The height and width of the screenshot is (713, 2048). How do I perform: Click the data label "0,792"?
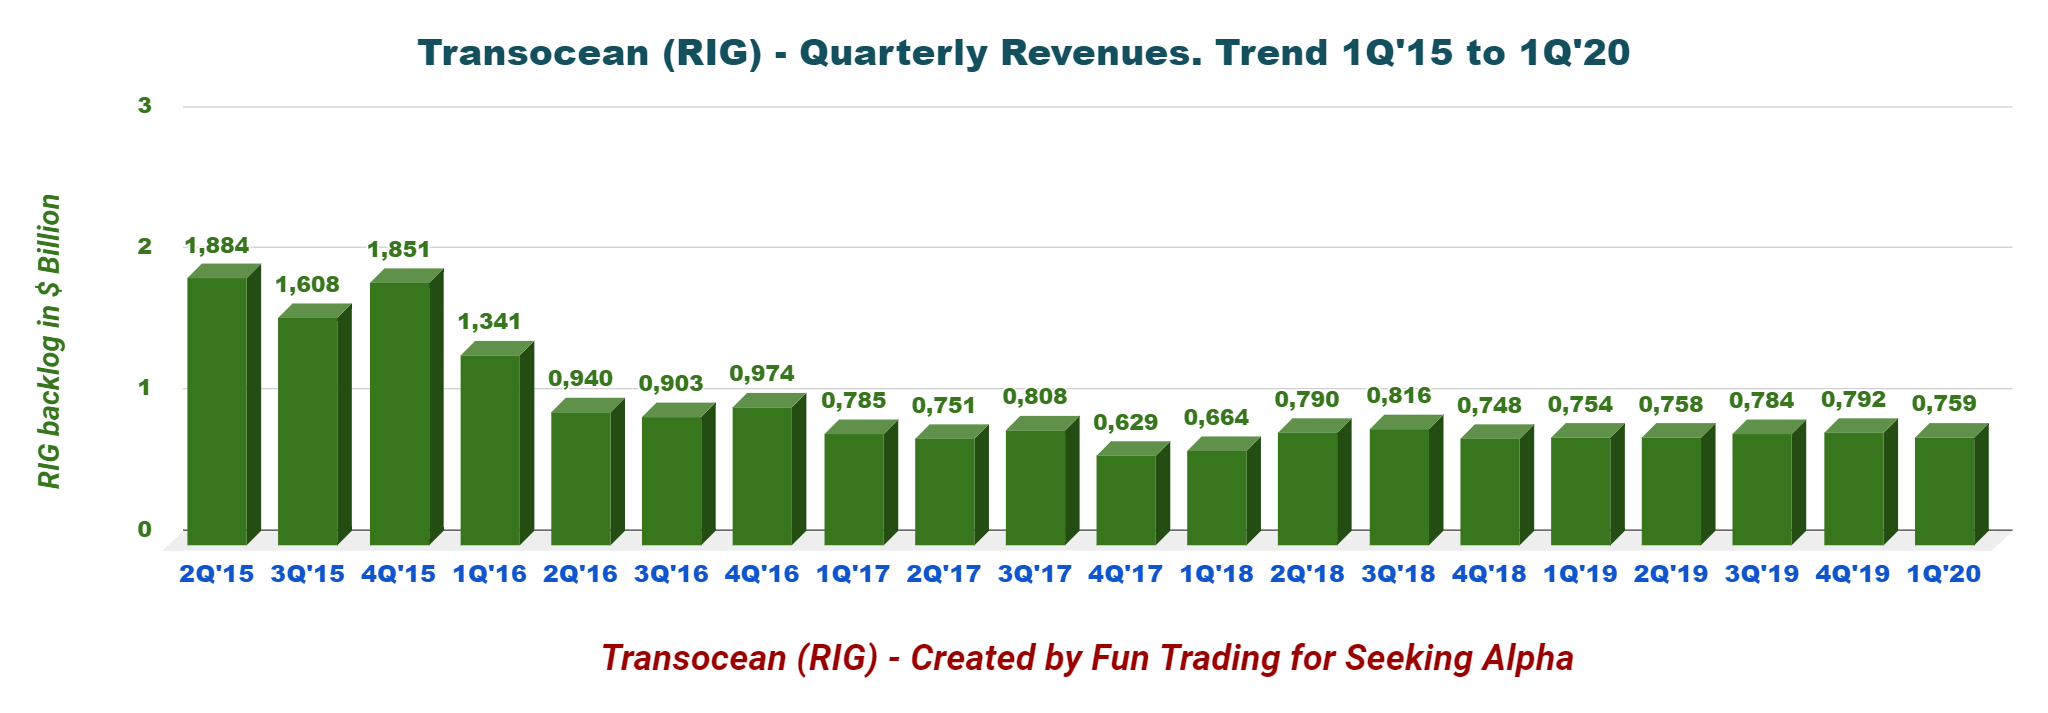pos(1853,400)
